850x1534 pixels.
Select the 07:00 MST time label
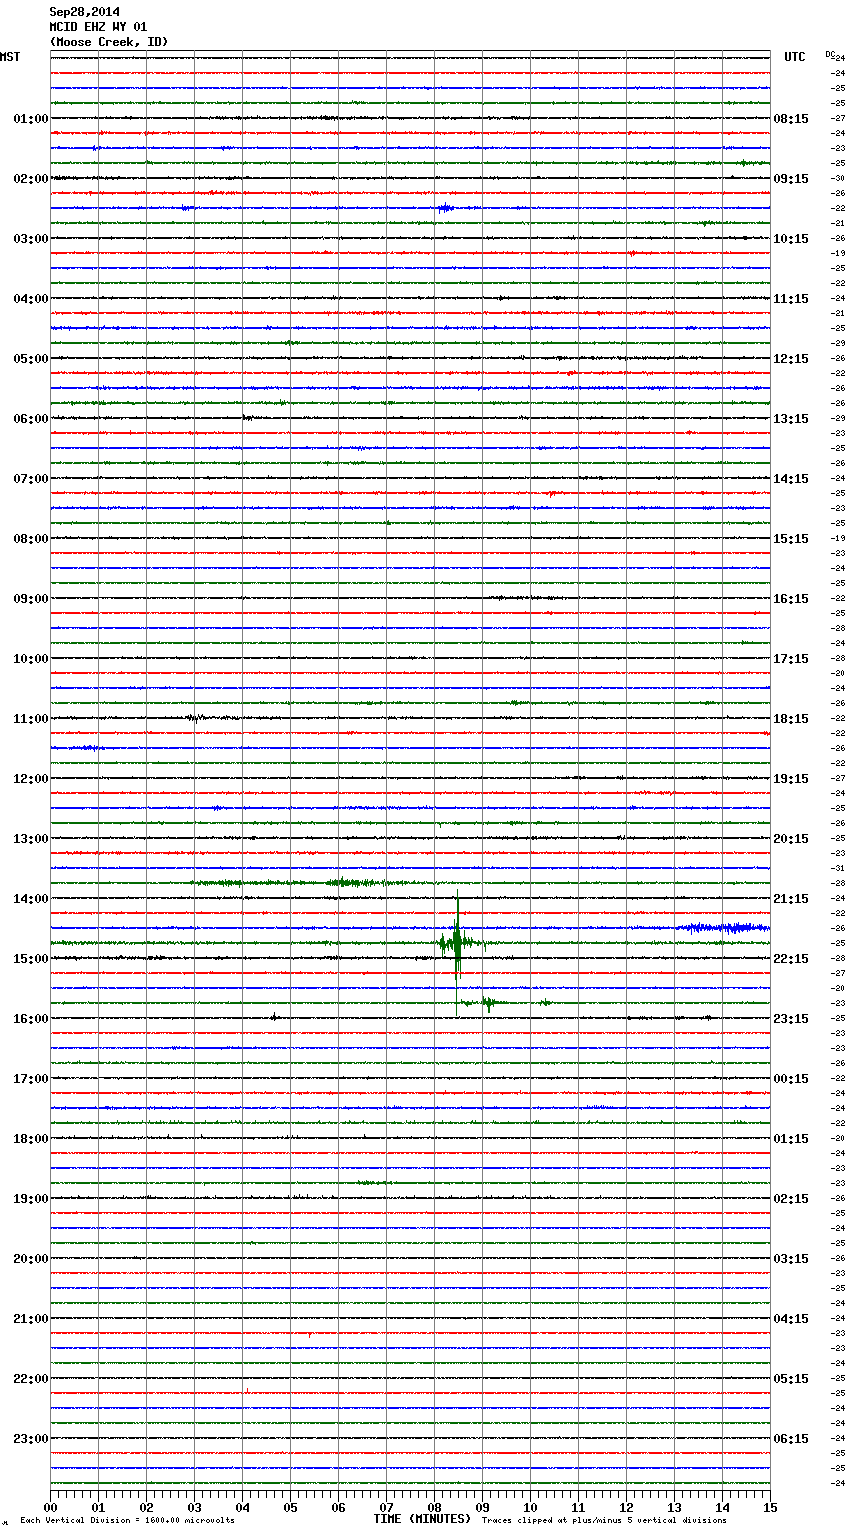click(x=31, y=479)
